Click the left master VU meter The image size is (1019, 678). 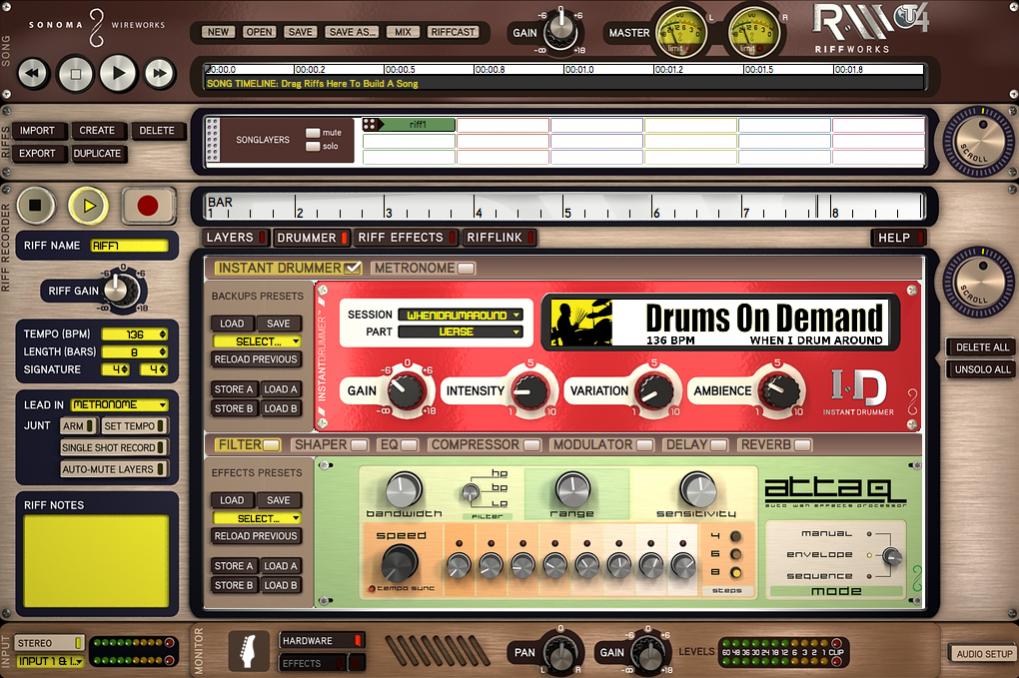[681, 33]
